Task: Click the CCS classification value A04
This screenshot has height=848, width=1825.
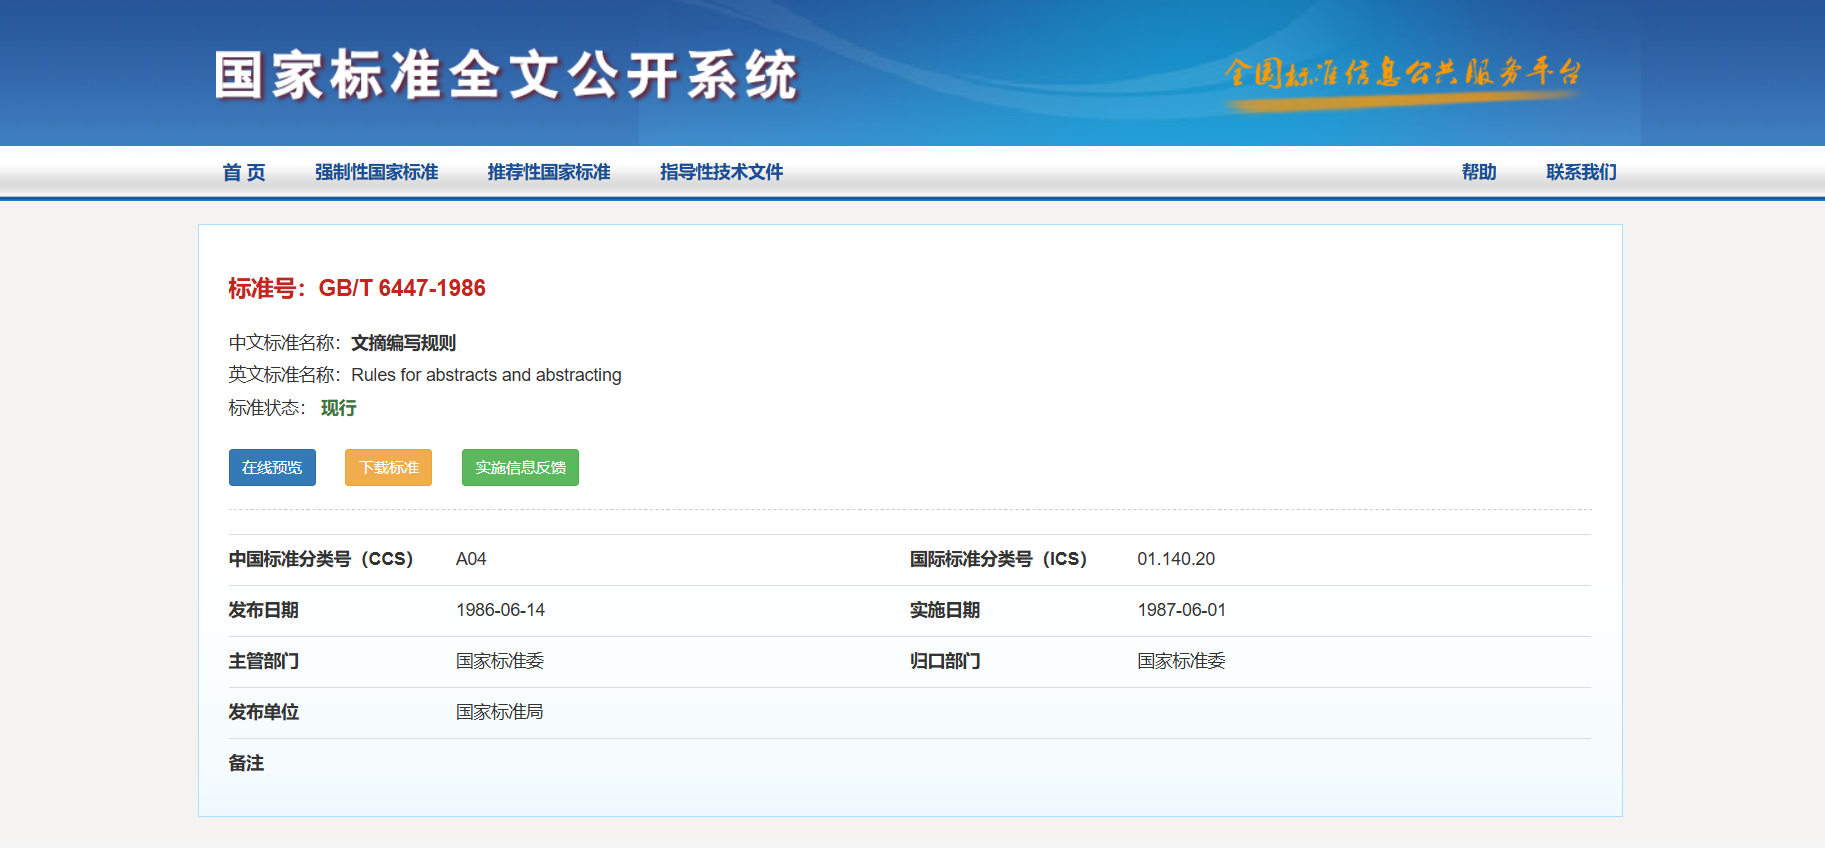Action: click(471, 559)
